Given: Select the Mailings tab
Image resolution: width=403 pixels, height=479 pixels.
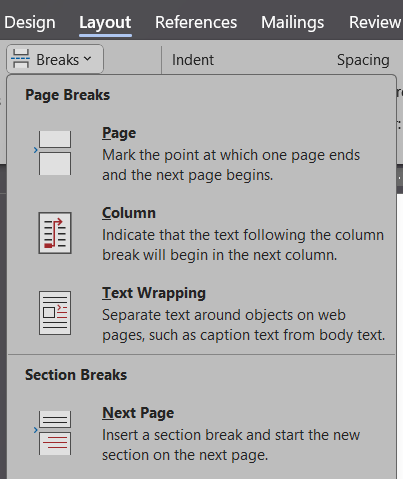Looking at the screenshot, I should tap(292, 23).
